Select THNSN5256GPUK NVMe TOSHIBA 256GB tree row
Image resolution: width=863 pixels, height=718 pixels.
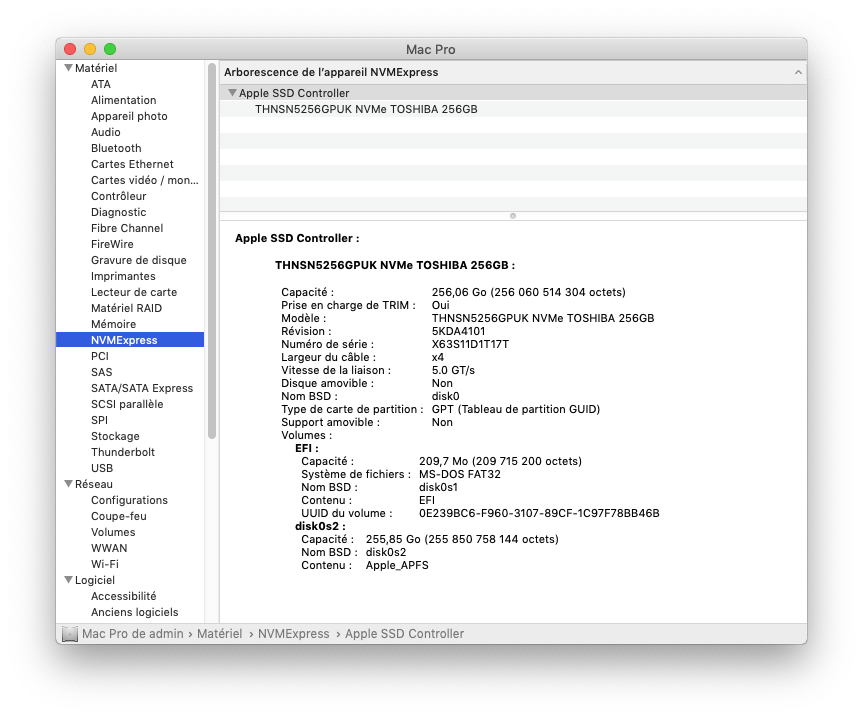(x=513, y=109)
